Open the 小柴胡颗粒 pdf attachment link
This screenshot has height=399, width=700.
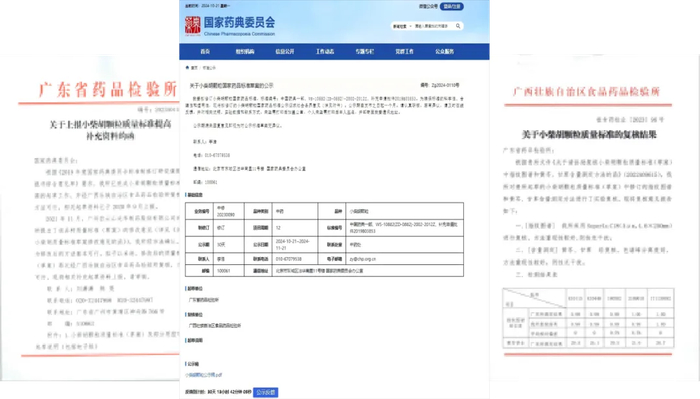204,375
